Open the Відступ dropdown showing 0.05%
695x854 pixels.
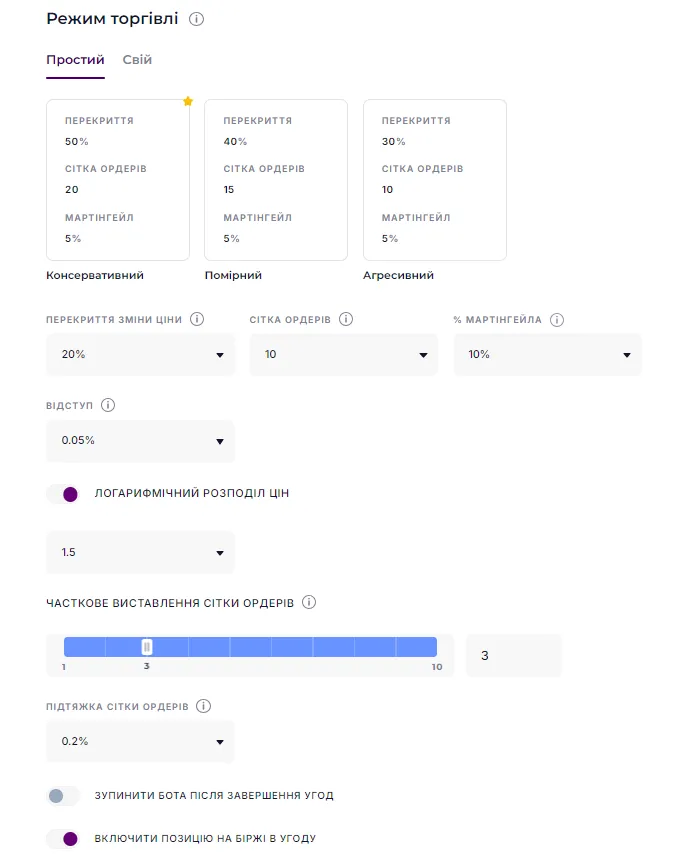(x=140, y=441)
